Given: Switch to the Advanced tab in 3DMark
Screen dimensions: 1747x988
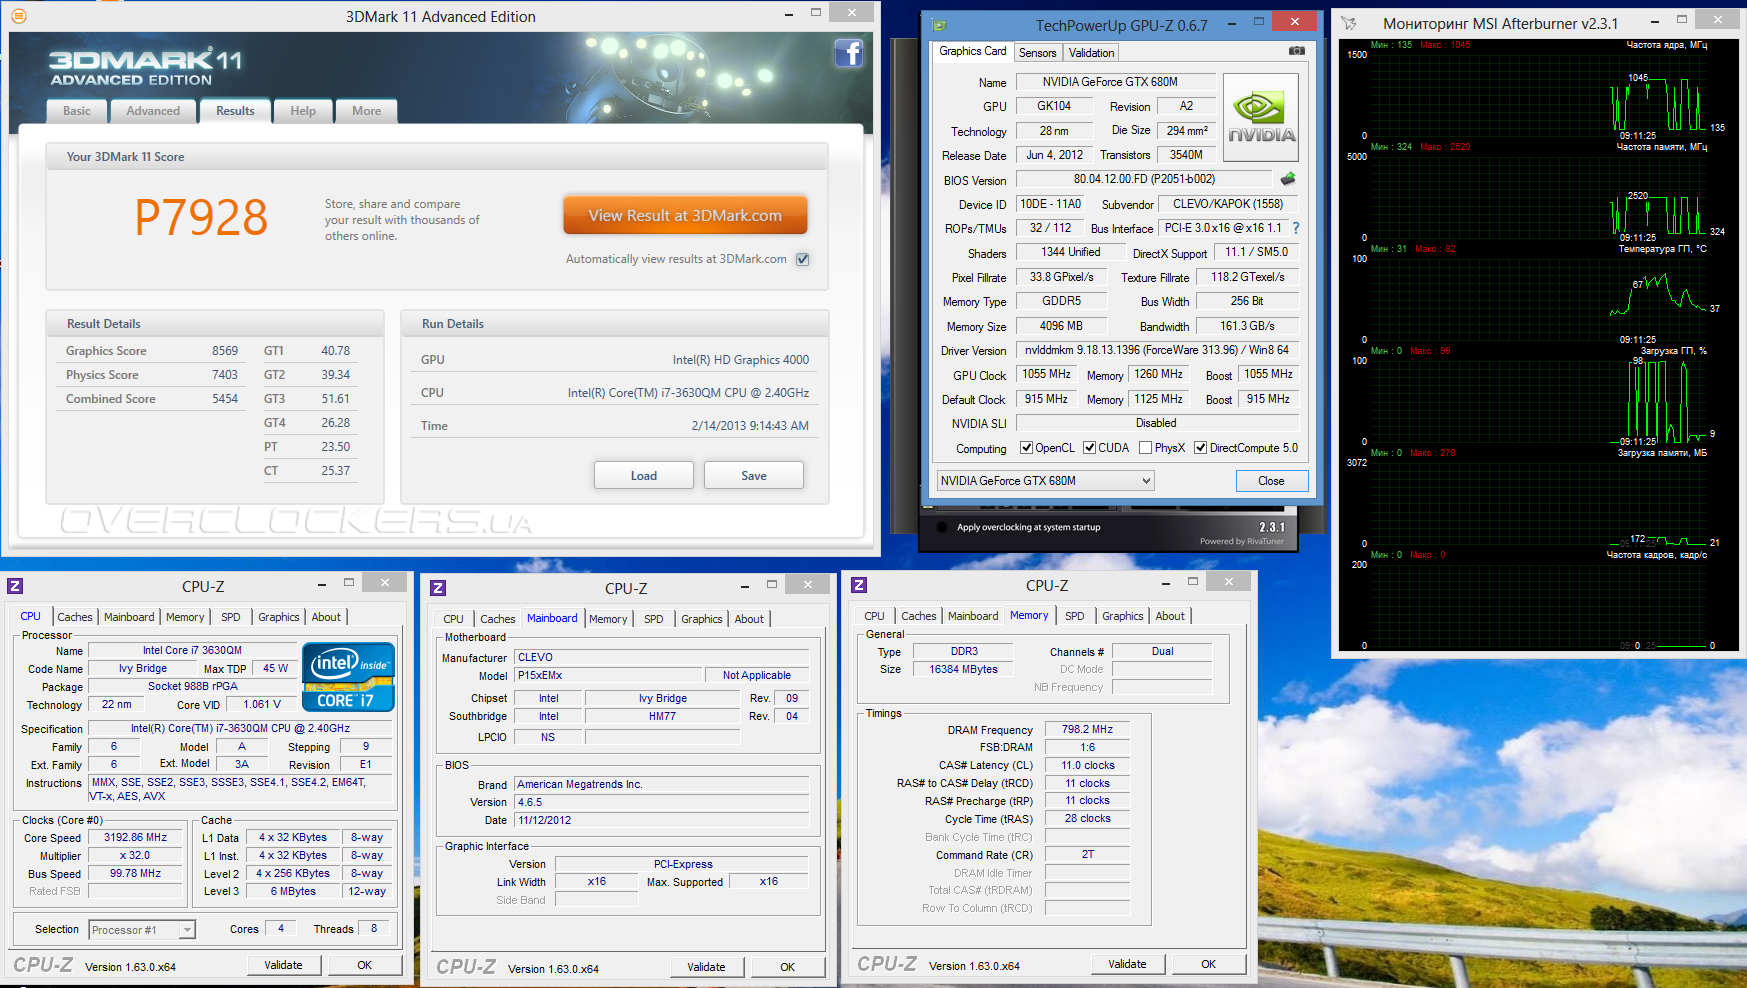Looking at the screenshot, I should pyautogui.click(x=153, y=111).
